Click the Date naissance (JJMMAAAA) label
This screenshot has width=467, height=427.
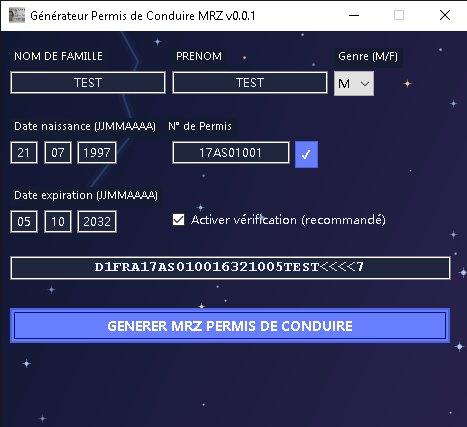[x=85, y=126]
